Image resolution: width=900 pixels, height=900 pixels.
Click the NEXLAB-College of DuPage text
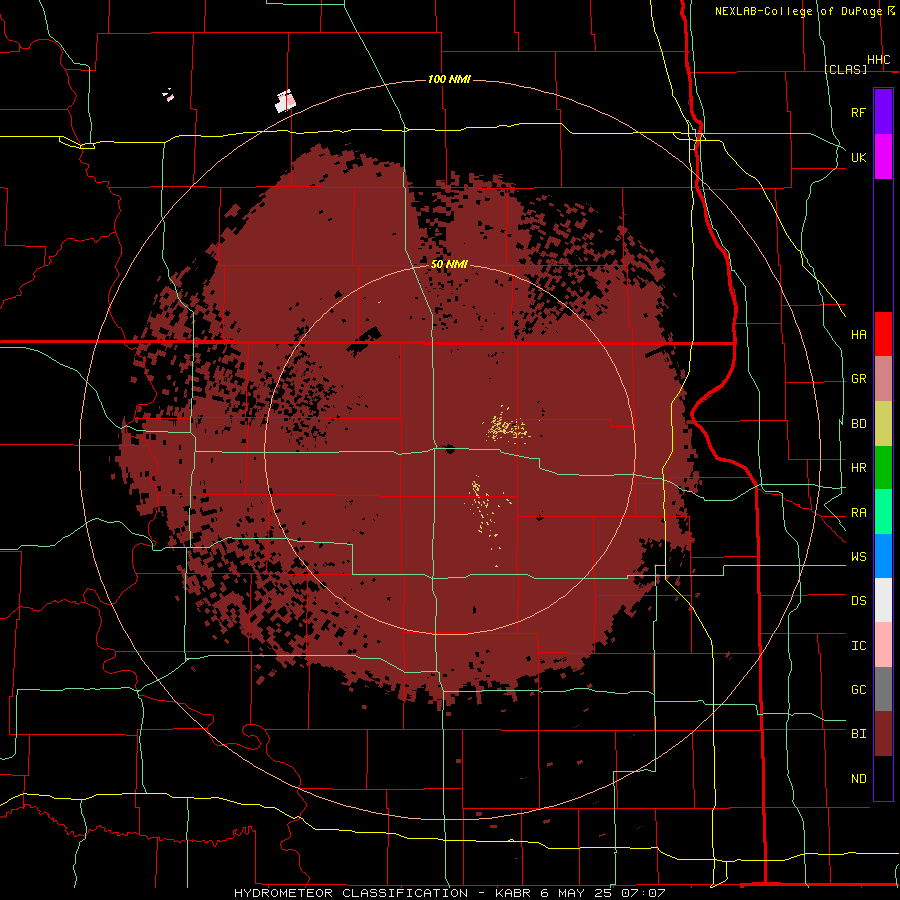798,11
